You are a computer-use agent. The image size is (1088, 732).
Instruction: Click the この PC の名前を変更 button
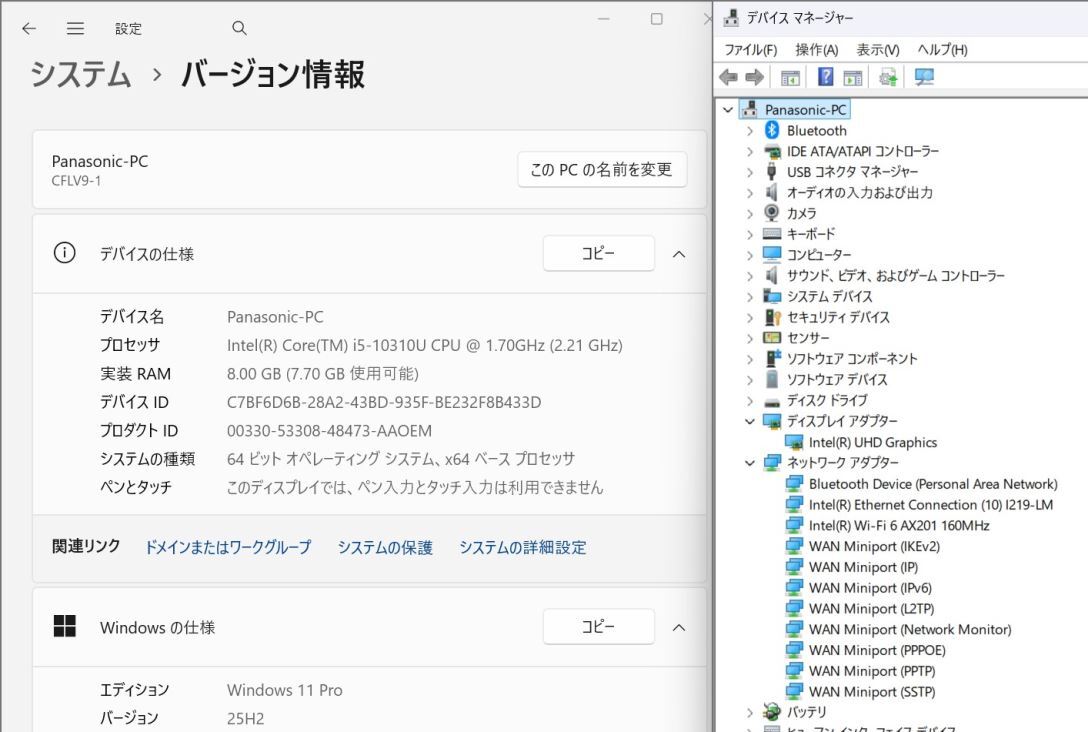click(601, 169)
